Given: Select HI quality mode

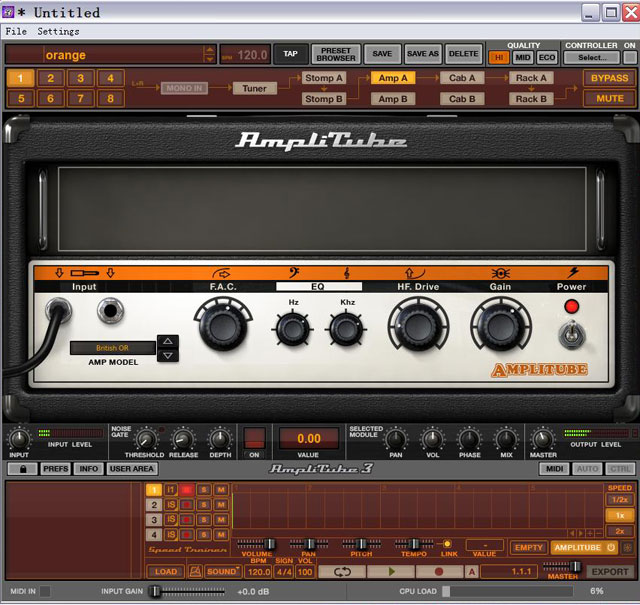Looking at the screenshot, I should (499, 58).
